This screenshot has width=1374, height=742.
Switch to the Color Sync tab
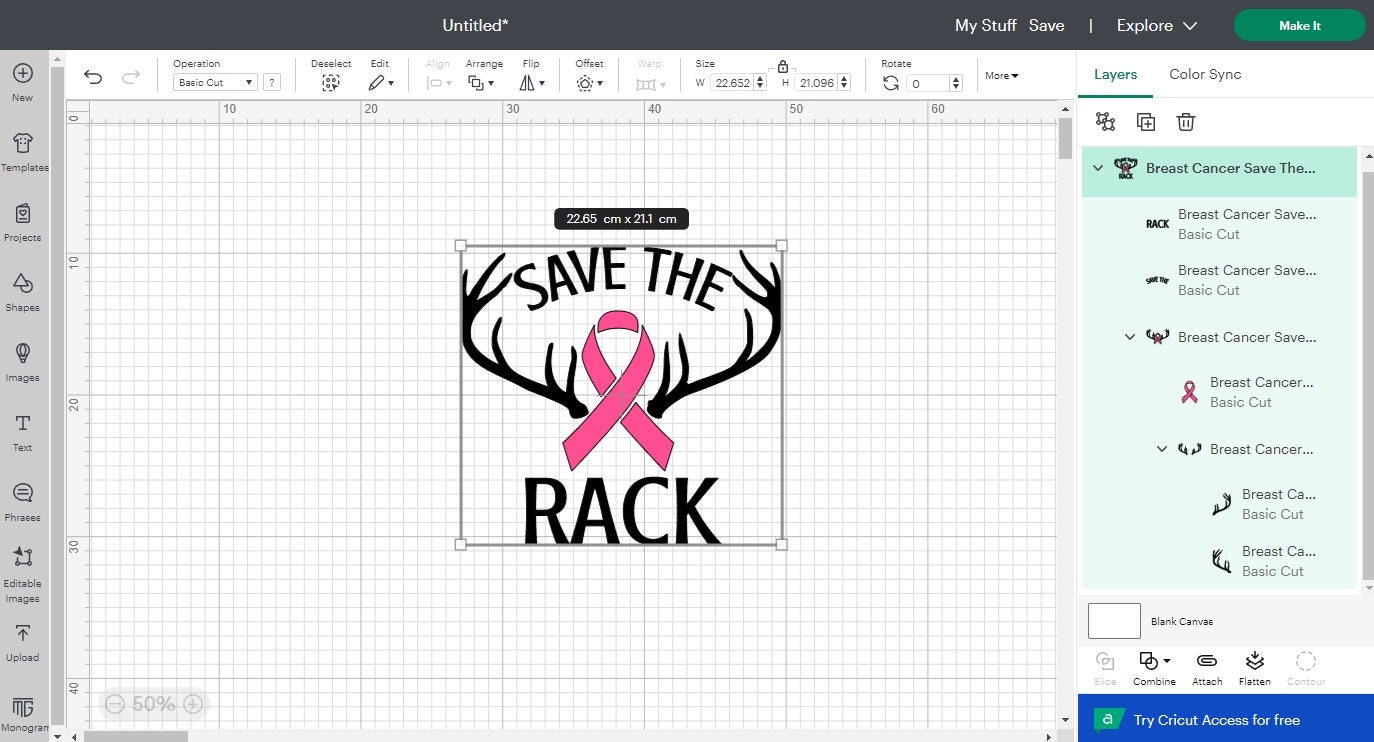(x=1205, y=74)
